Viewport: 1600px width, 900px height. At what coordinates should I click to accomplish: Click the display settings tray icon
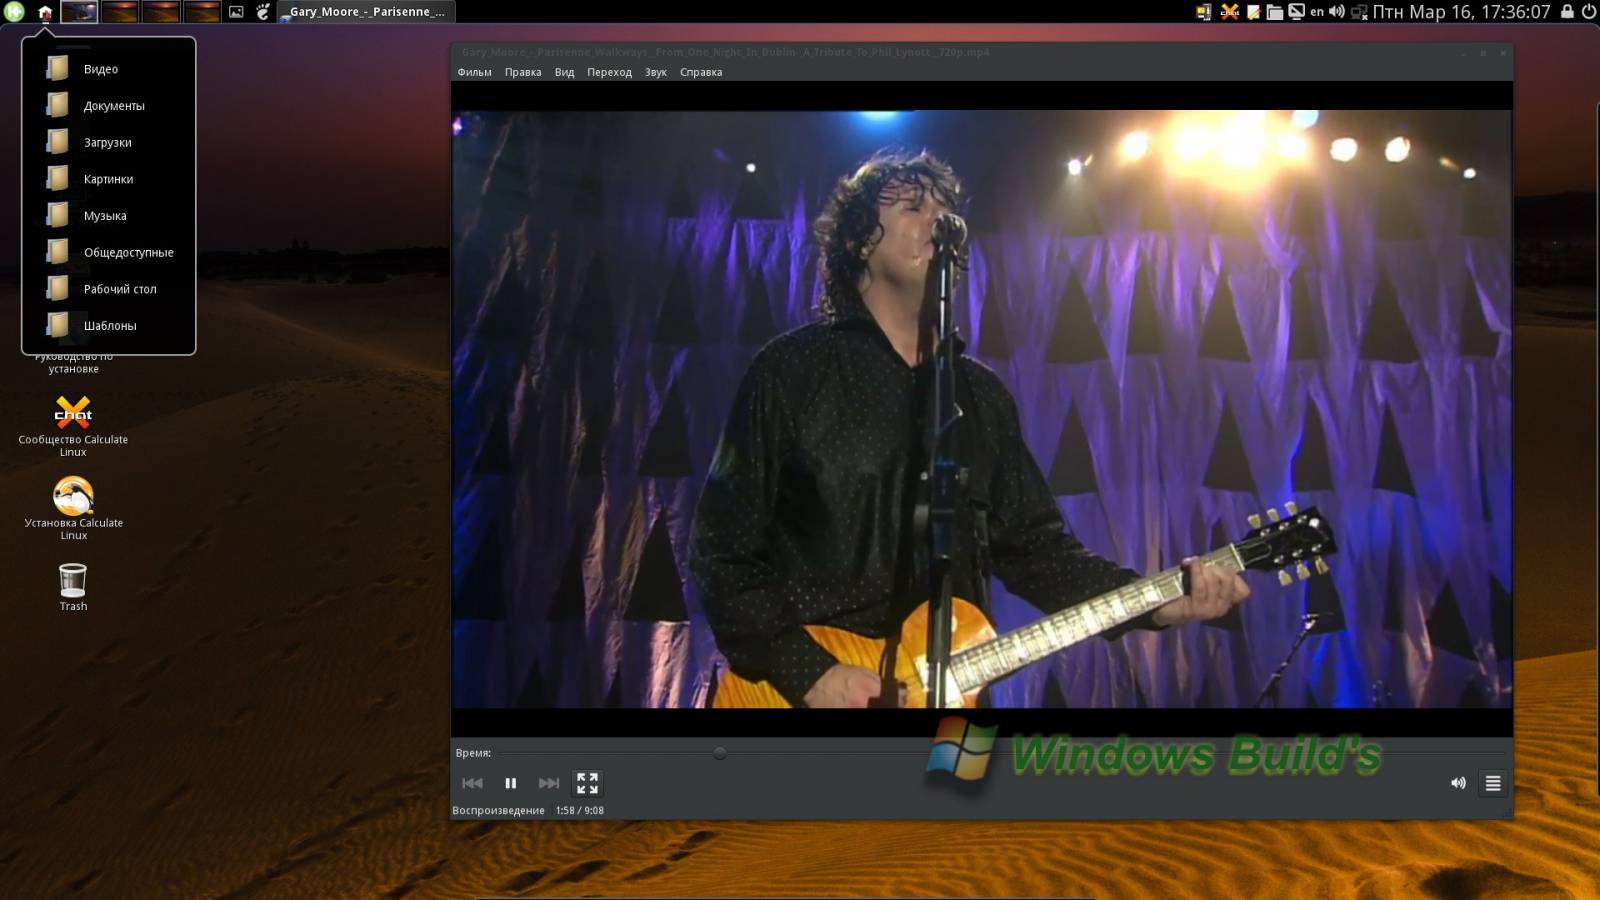tap(1296, 12)
